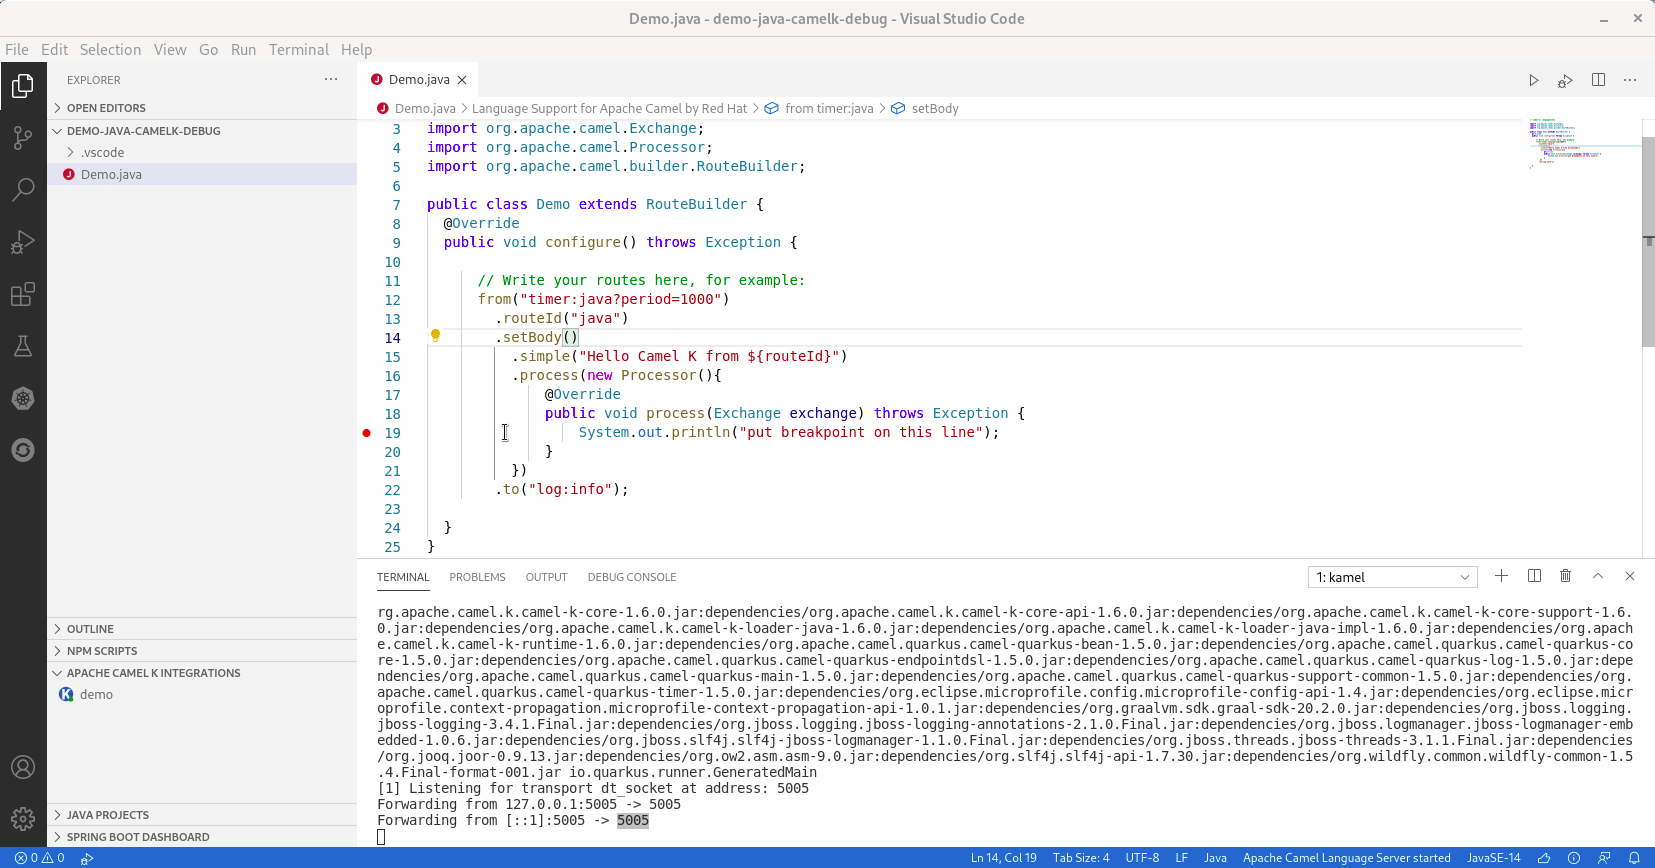Viewport: 1655px width, 868px height.
Task: Click the lightbulb code action on line 14
Action: (435, 336)
